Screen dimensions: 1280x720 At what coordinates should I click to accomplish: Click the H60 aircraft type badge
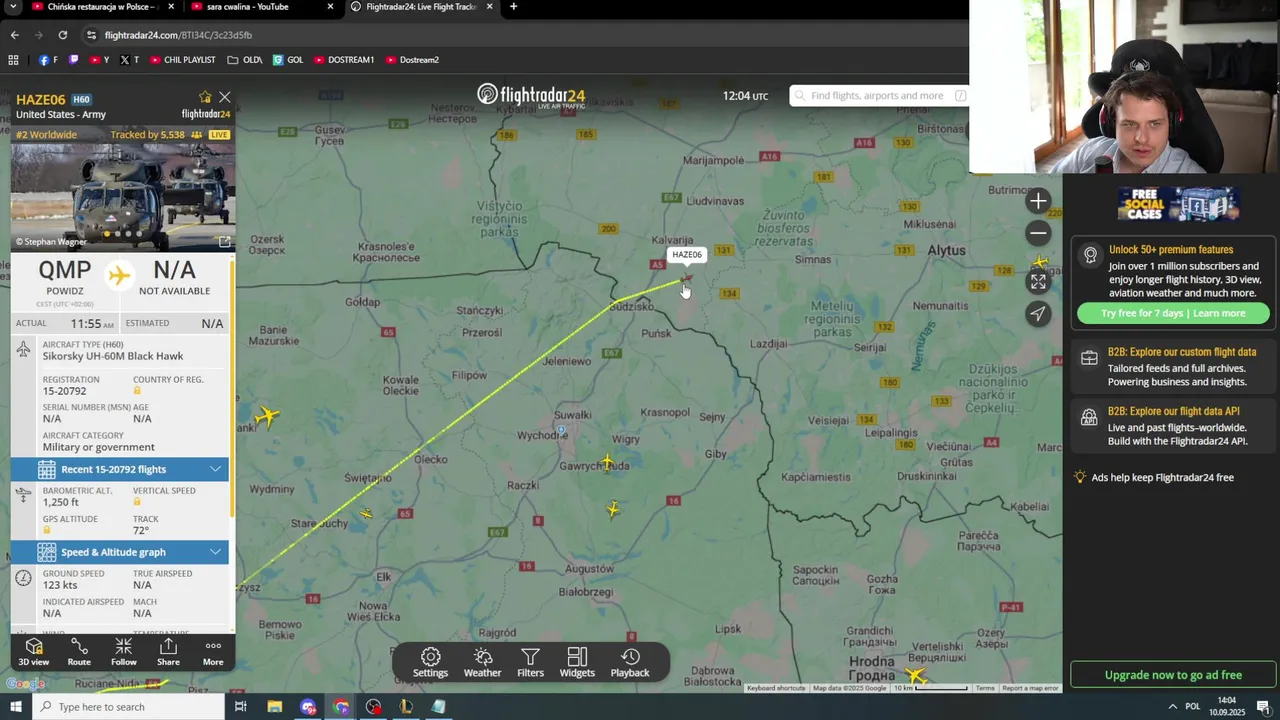click(x=81, y=100)
